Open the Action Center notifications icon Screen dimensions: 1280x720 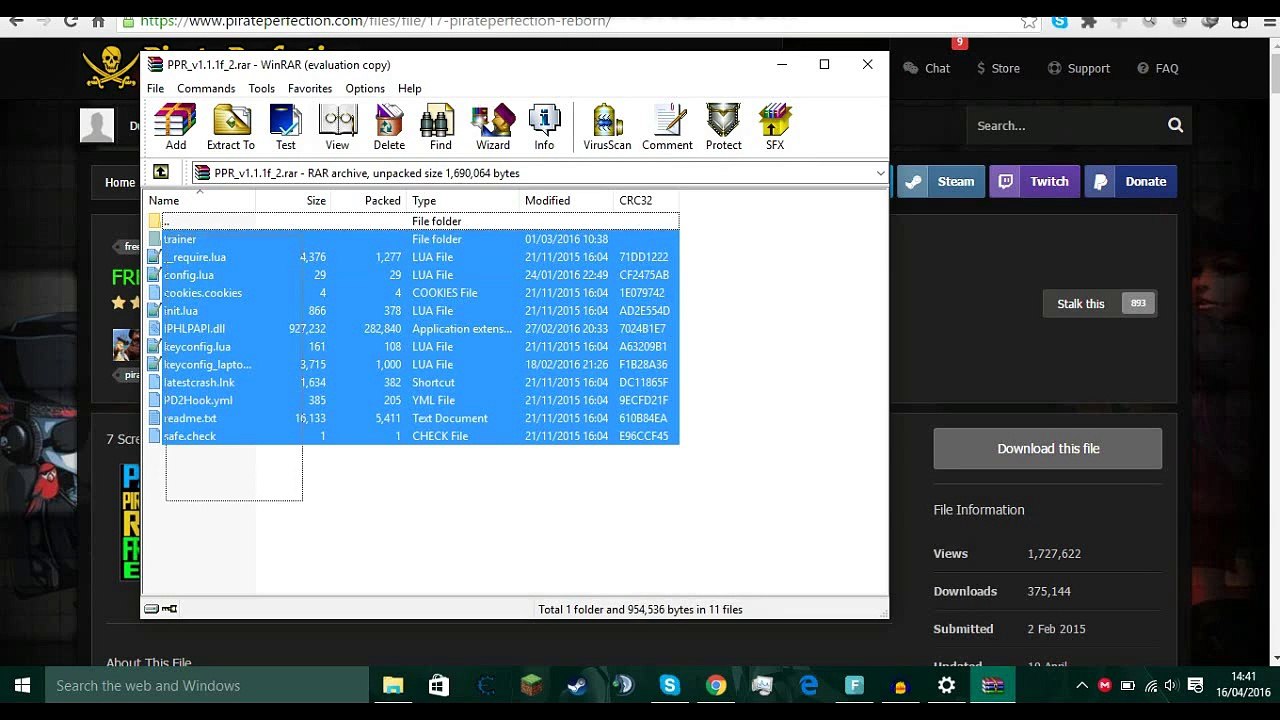click(x=1195, y=686)
